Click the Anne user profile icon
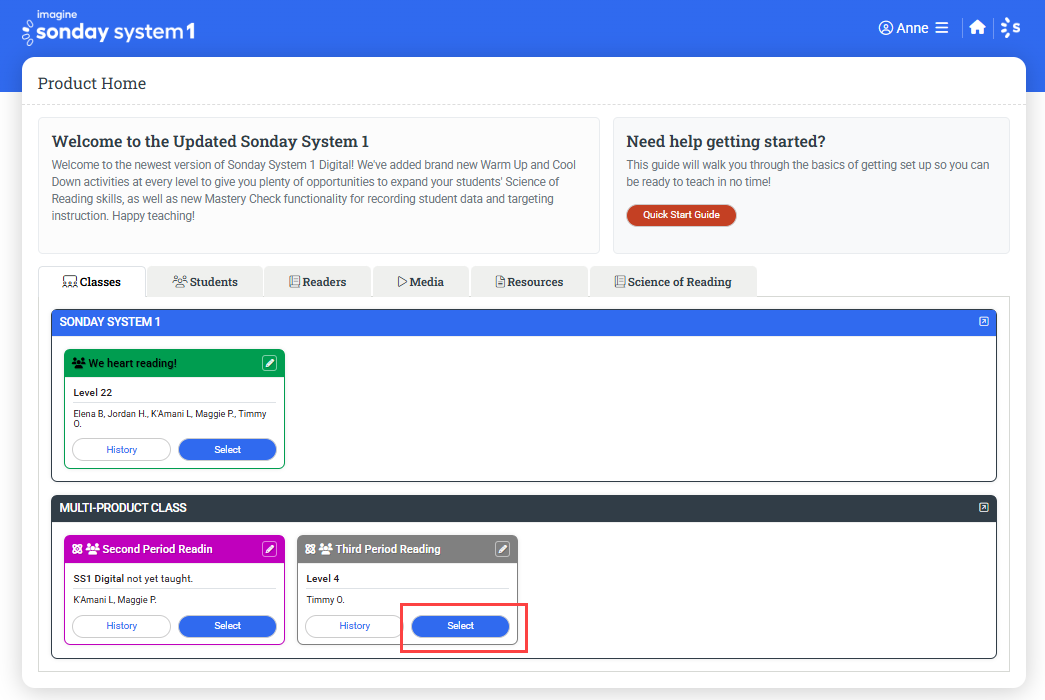1045x700 pixels. (885, 28)
